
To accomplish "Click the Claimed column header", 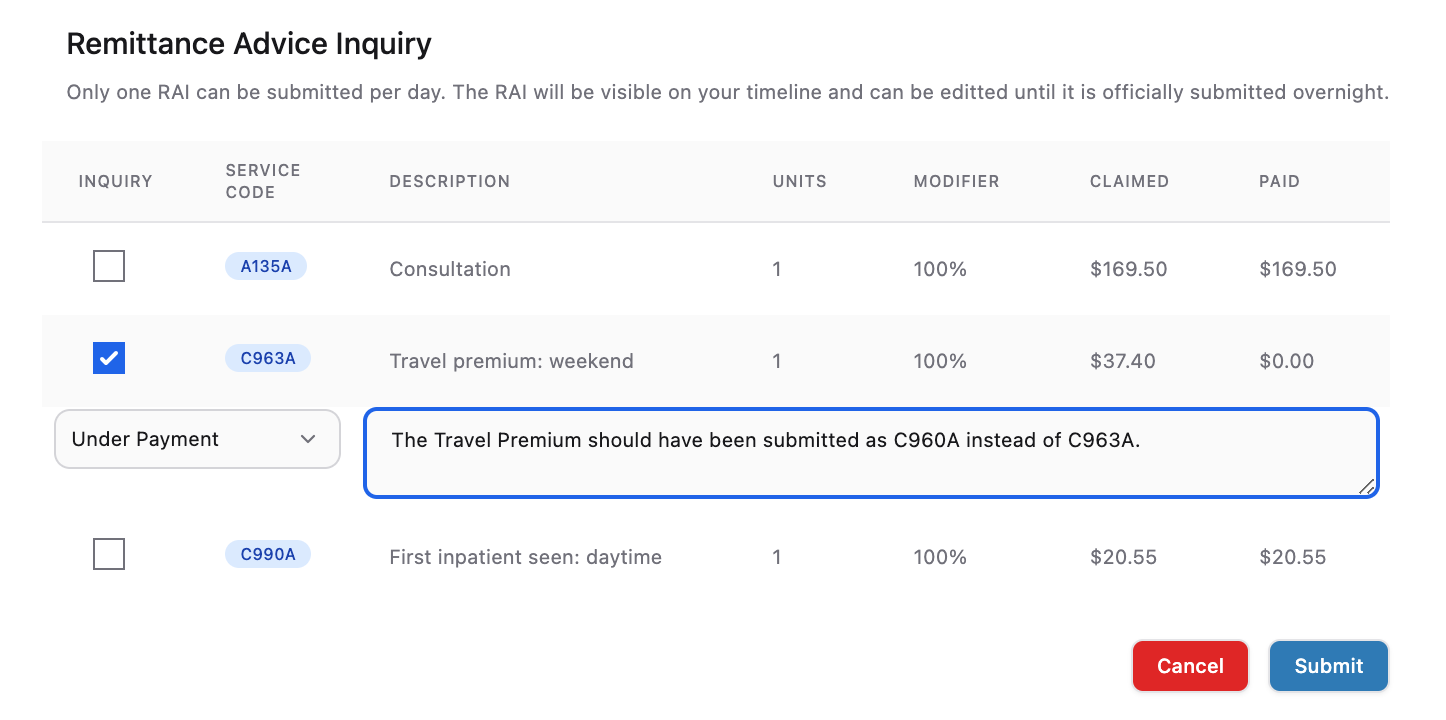I will pos(1129,181).
